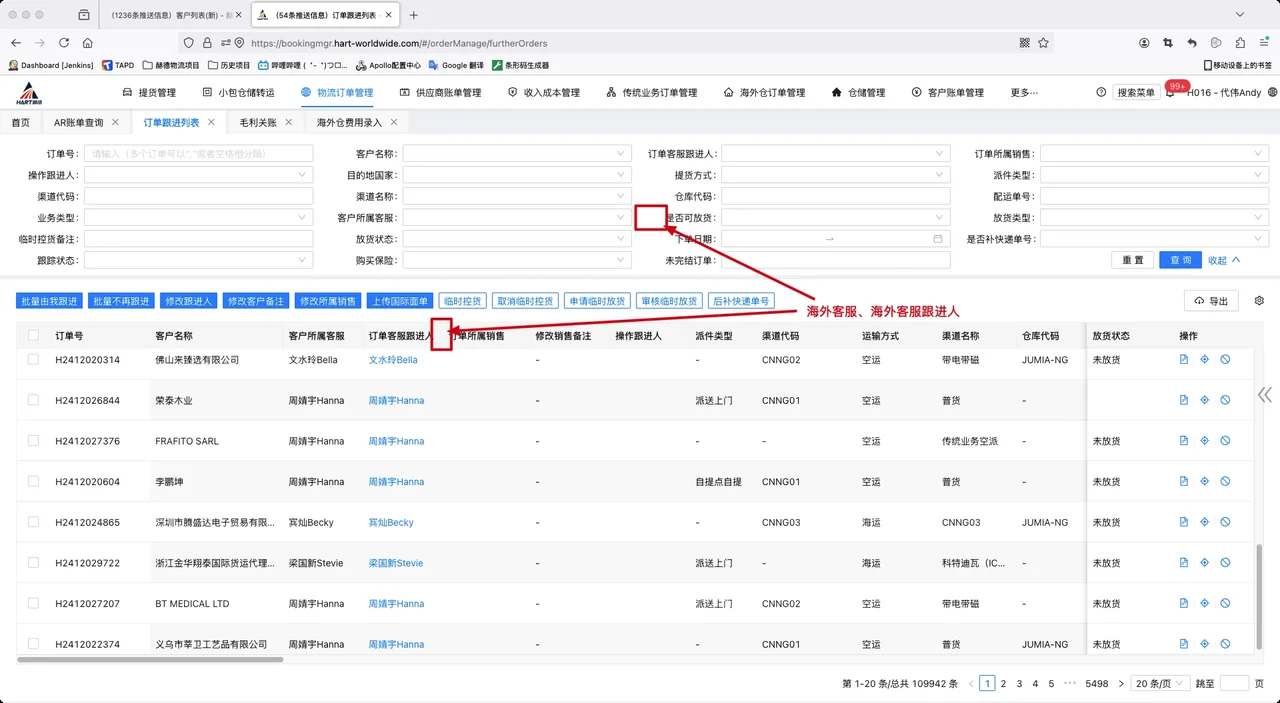
Task: Click the cancel circle icon for H2412027376
Action: click(1225, 441)
